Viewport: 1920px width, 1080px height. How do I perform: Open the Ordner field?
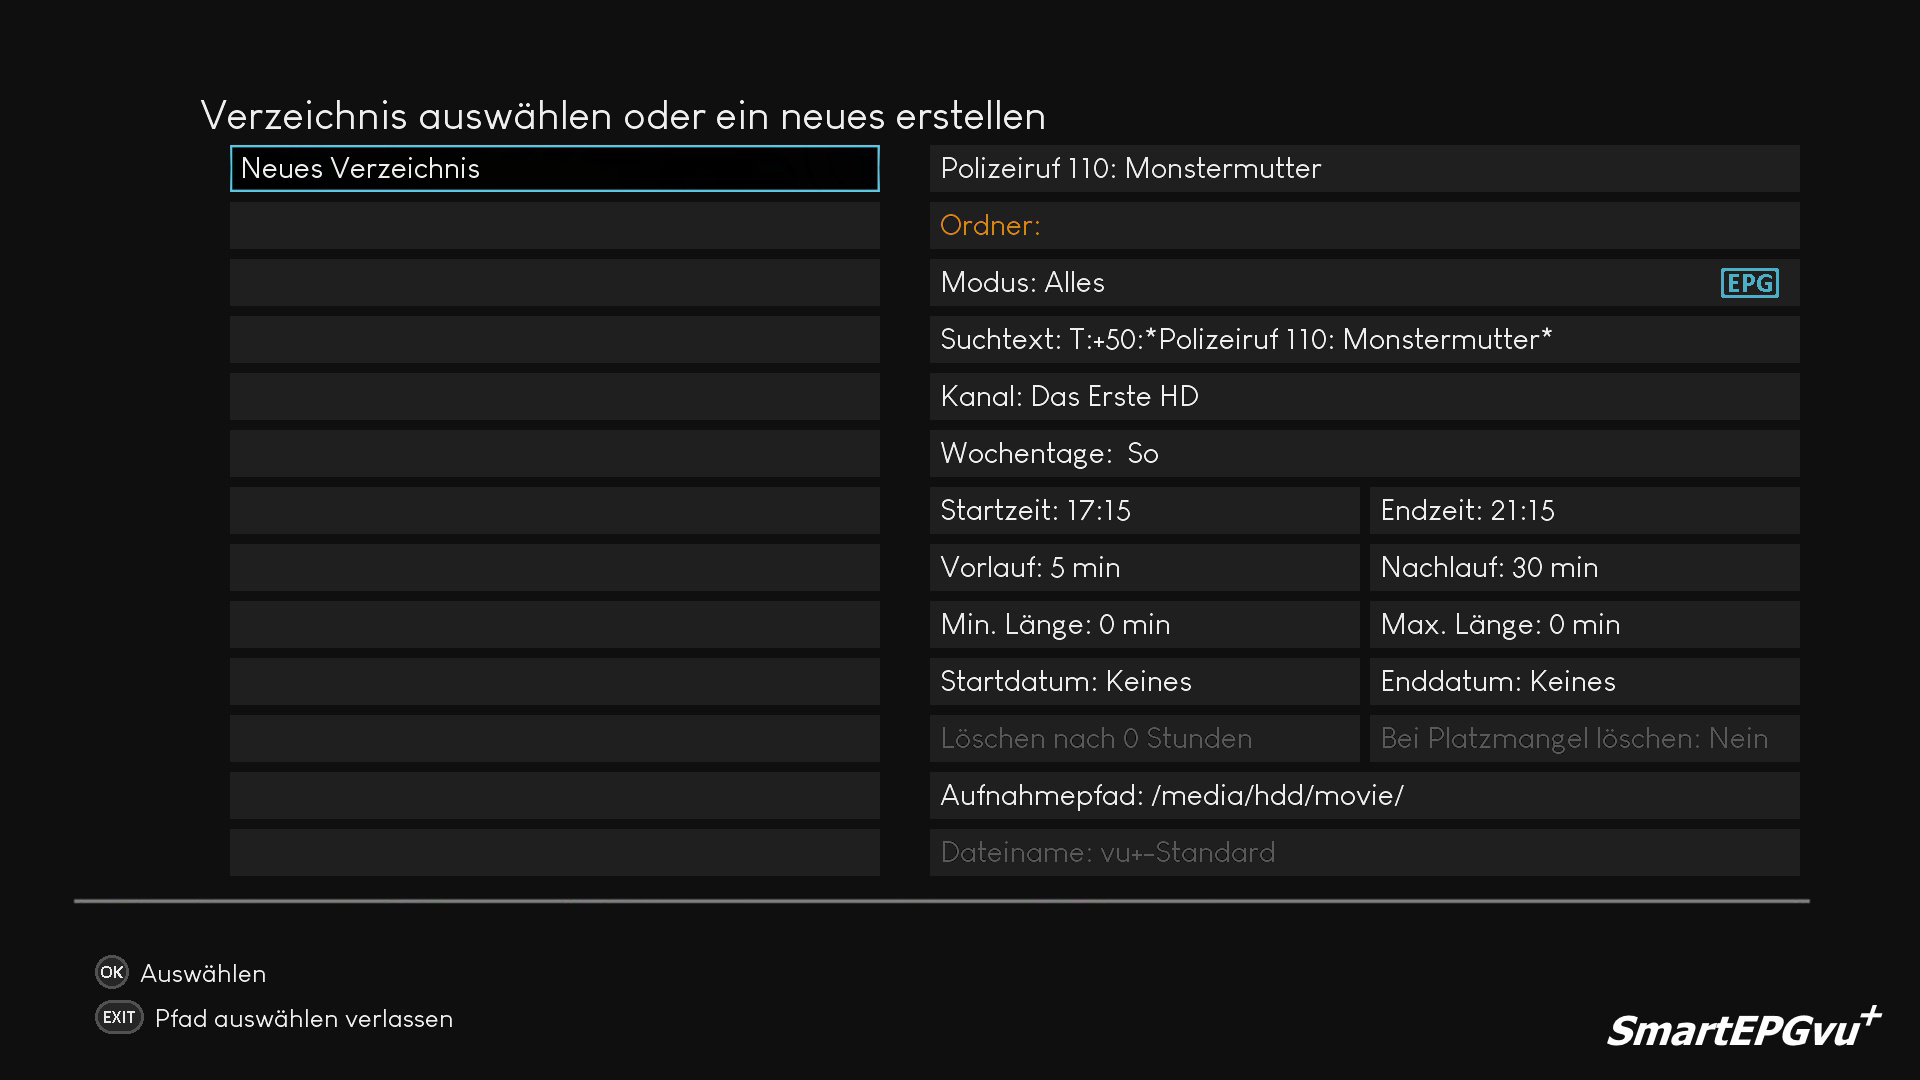1364,226
